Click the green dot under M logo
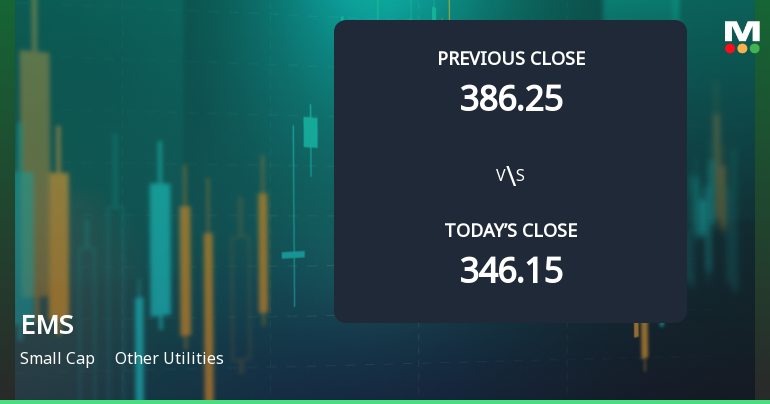 pos(755,49)
